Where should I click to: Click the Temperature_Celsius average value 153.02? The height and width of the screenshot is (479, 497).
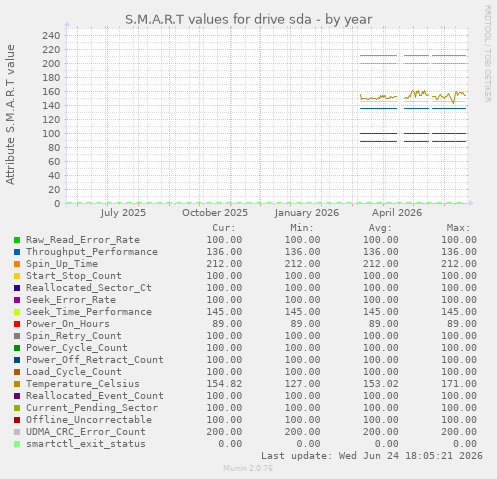point(381,384)
